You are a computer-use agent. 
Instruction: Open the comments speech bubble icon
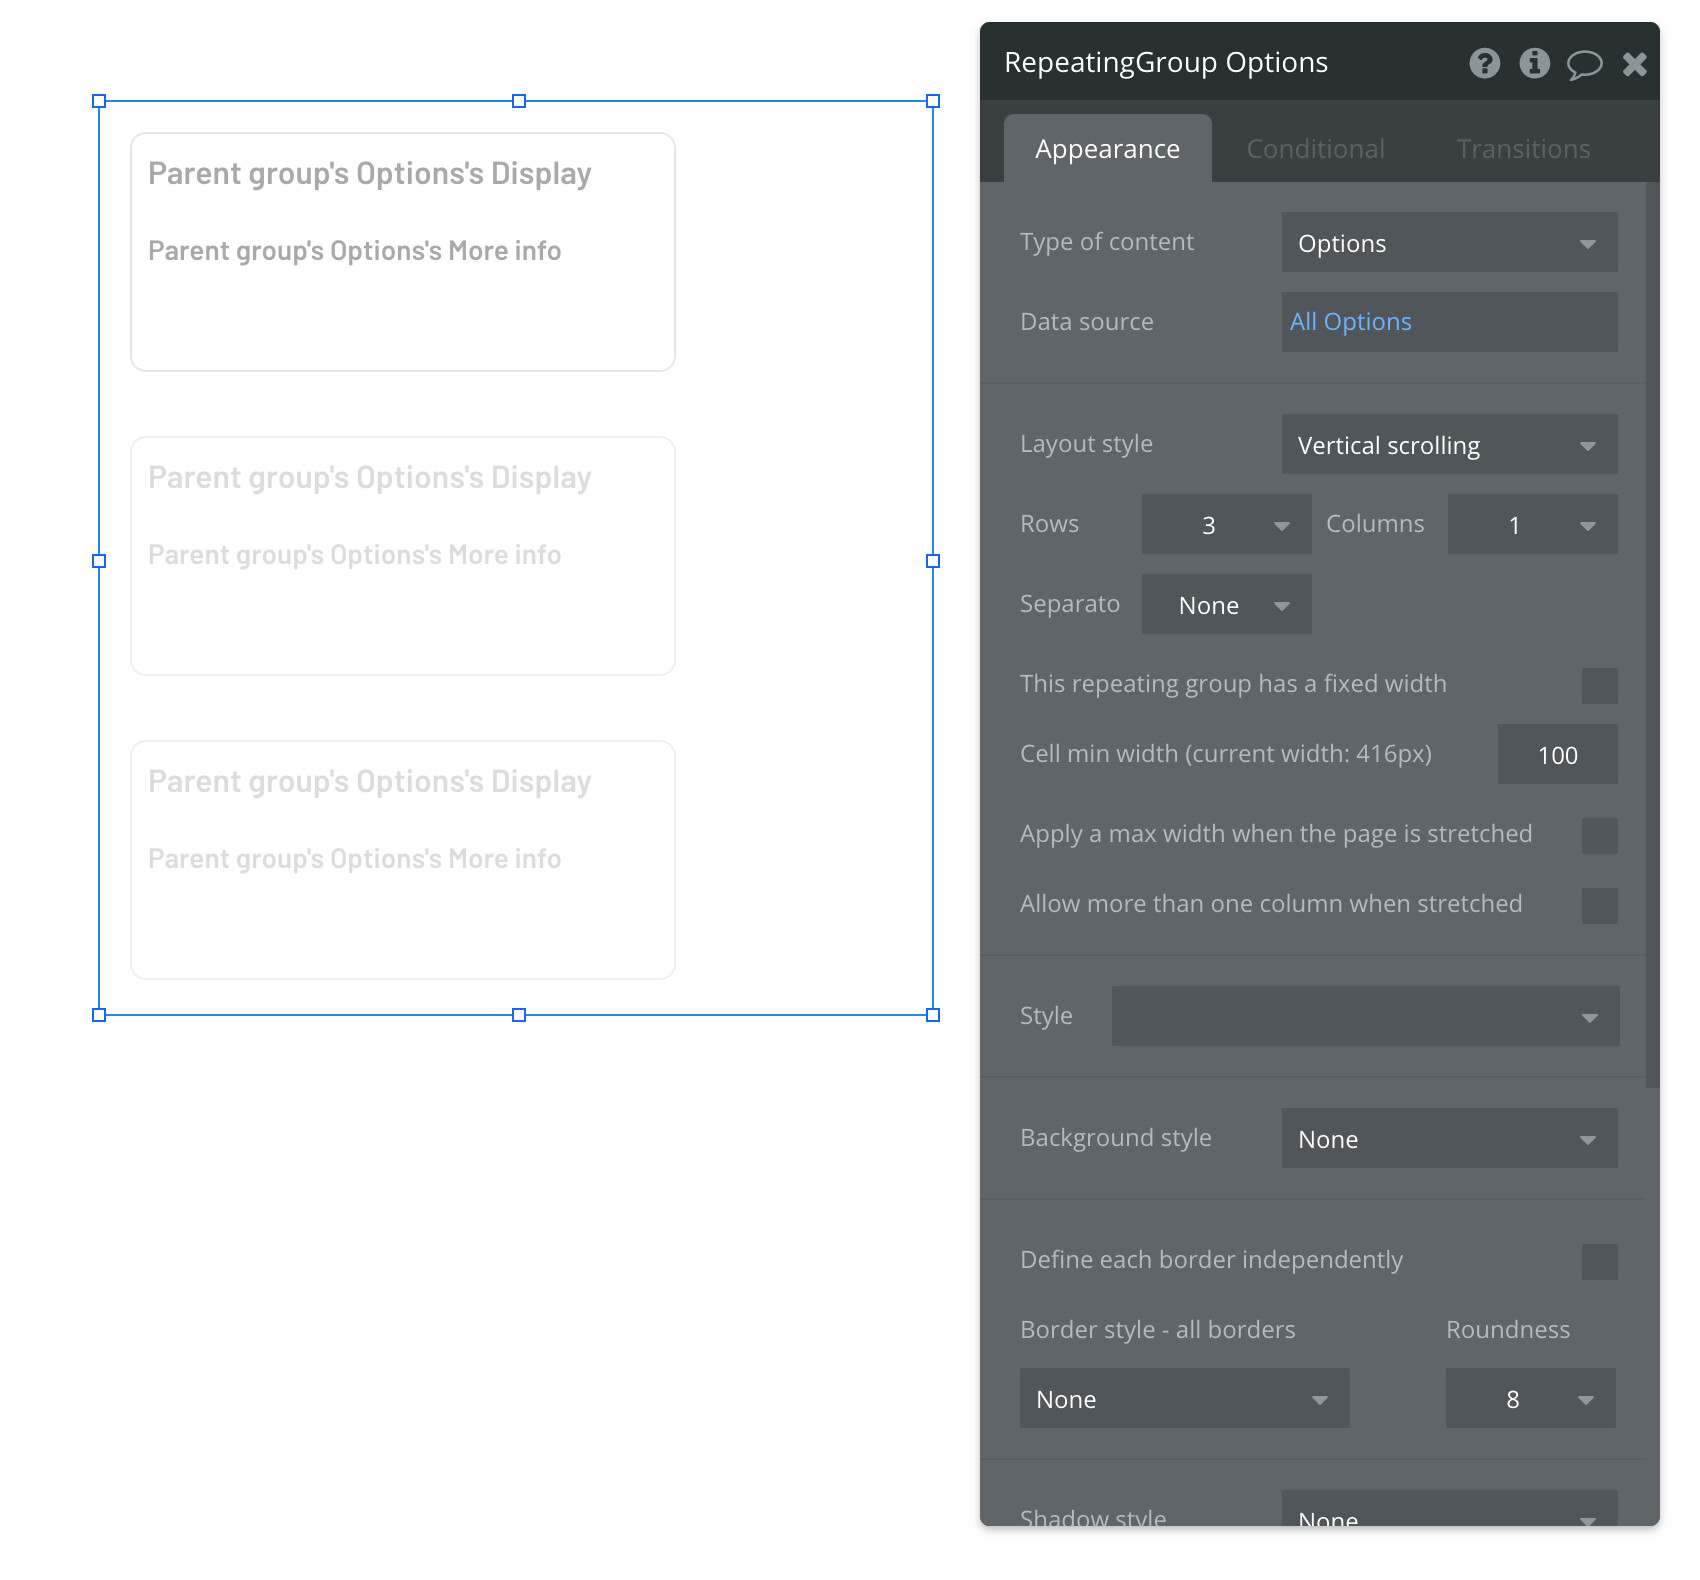(1584, 65)
